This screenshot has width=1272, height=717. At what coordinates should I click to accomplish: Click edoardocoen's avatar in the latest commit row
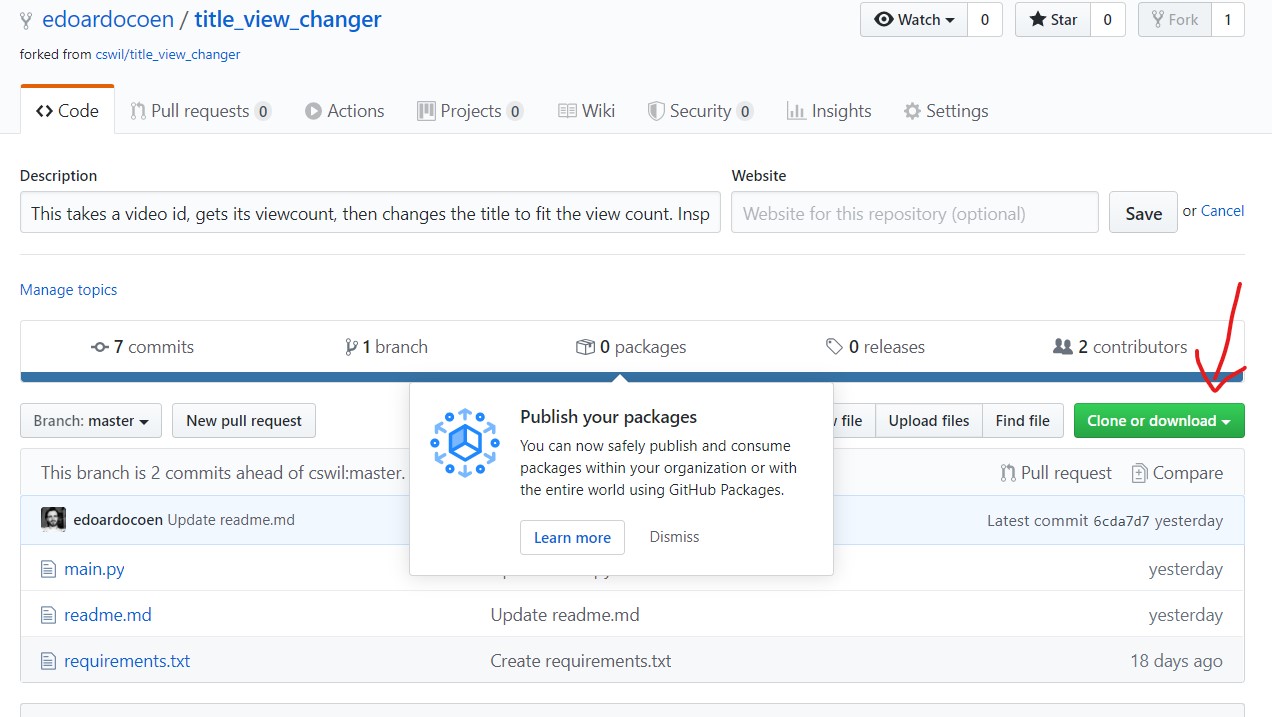point(53,520)
